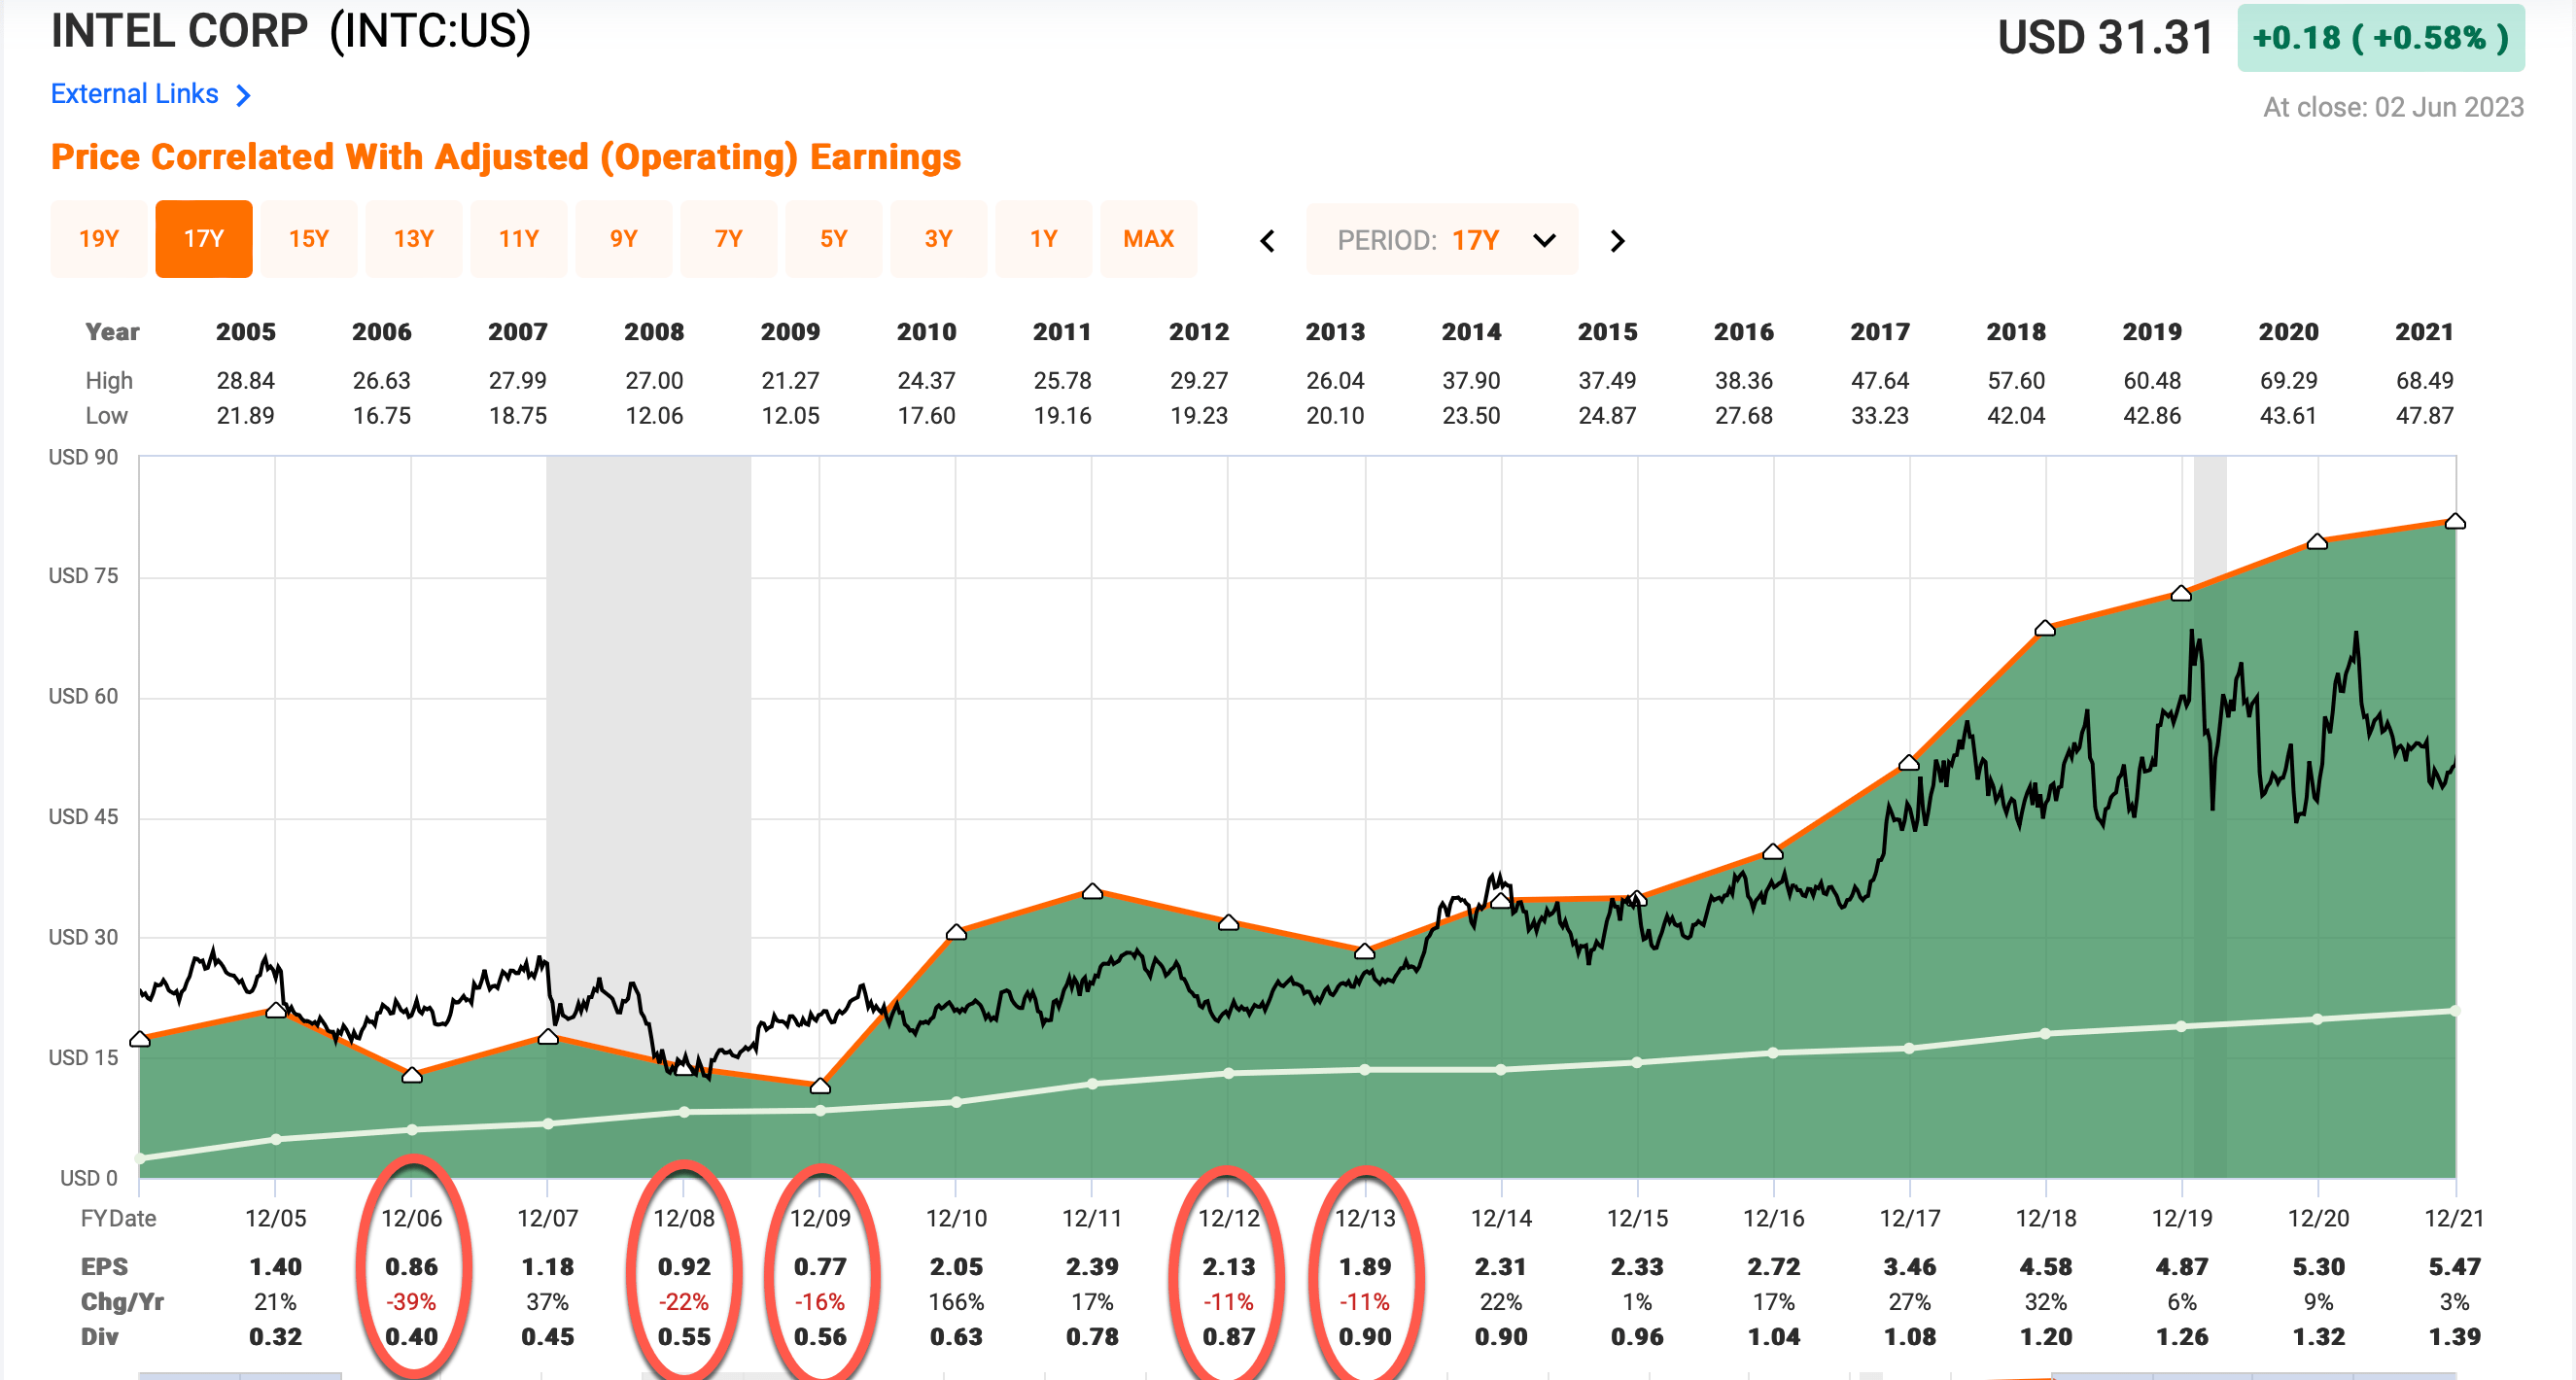Click the 12/10 earnings triangle marker
Screen dimensions: 2576x1380
coord(956,932)
